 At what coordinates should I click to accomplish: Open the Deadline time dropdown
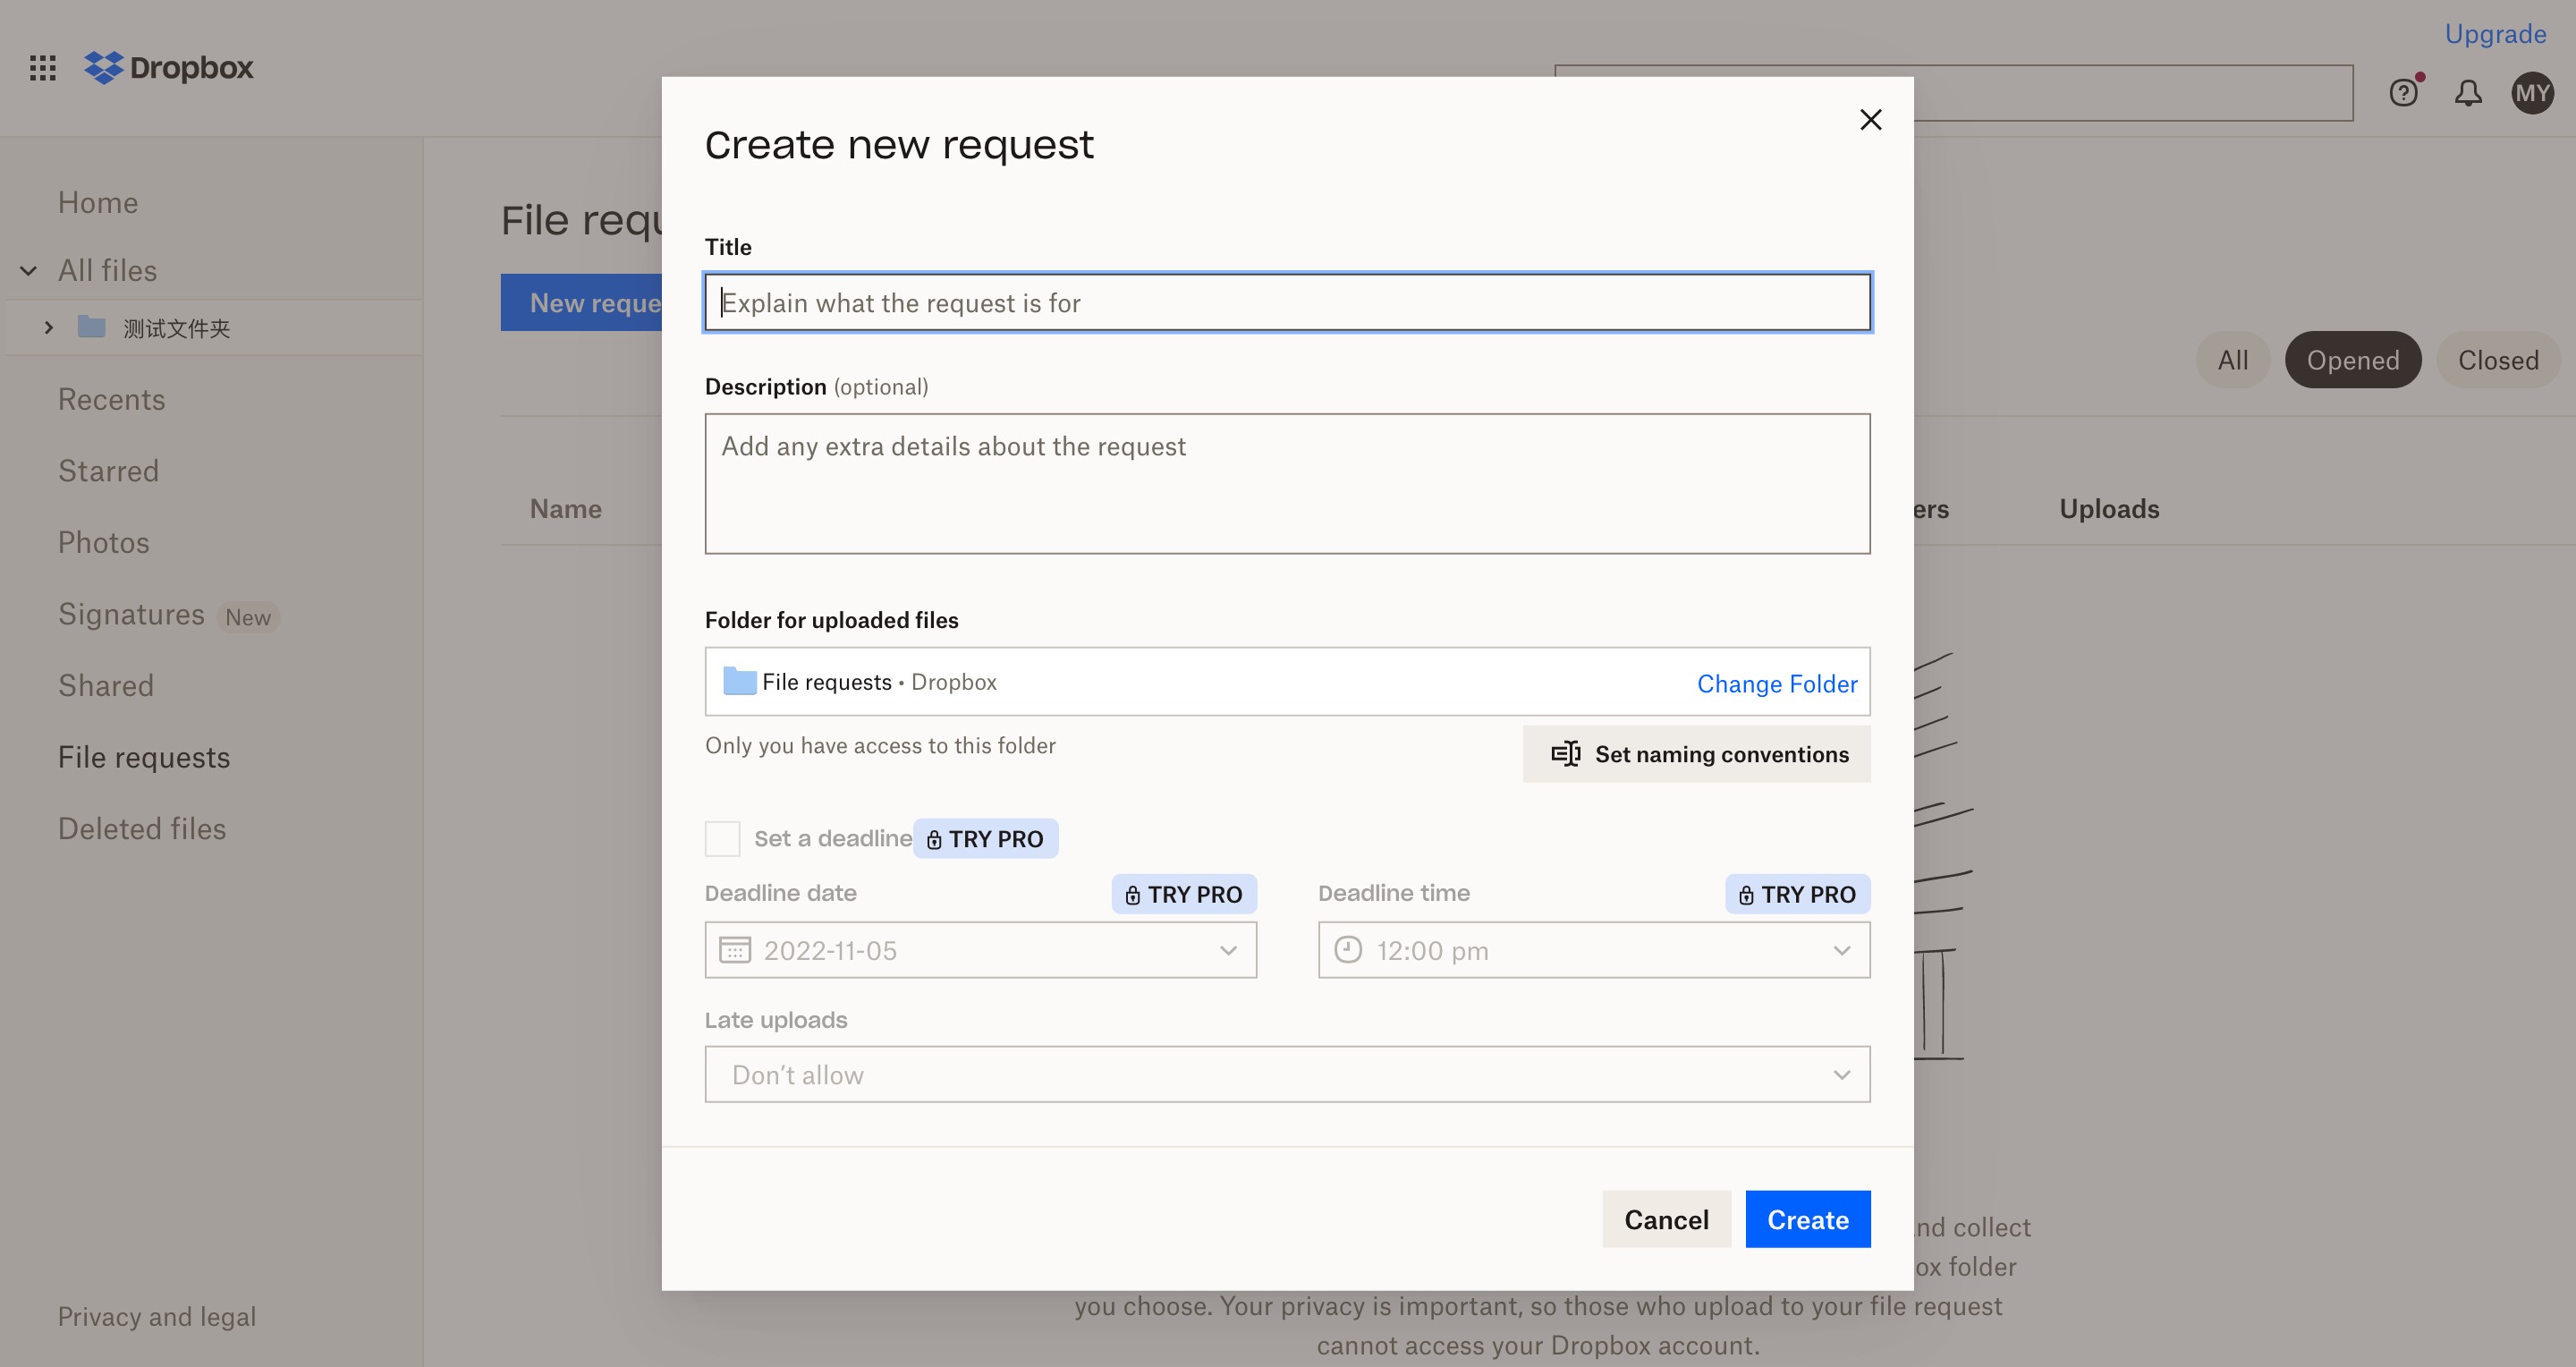coord(1594,950)
